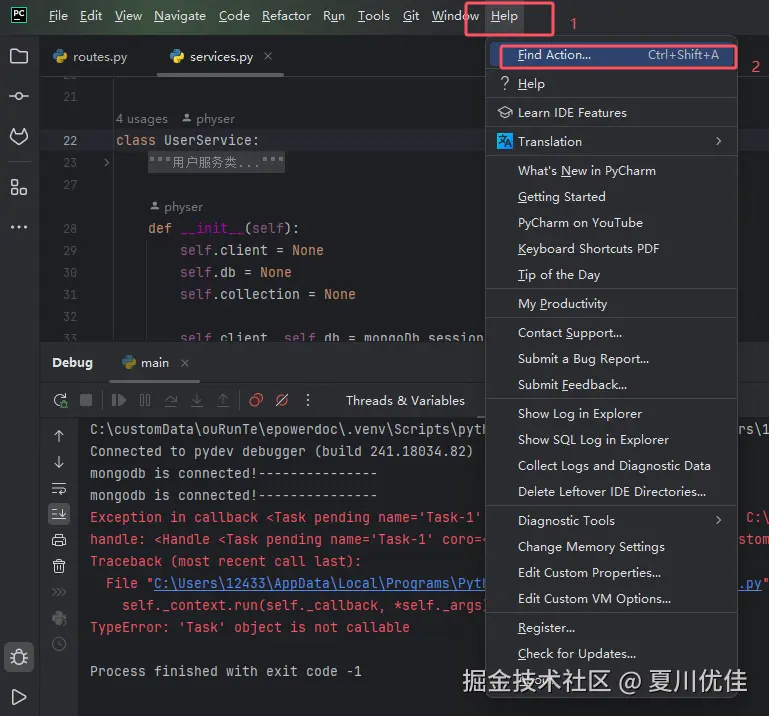Choose Tip of the Day
Screen dimensions: 769x716
click(x=612, y=275)
